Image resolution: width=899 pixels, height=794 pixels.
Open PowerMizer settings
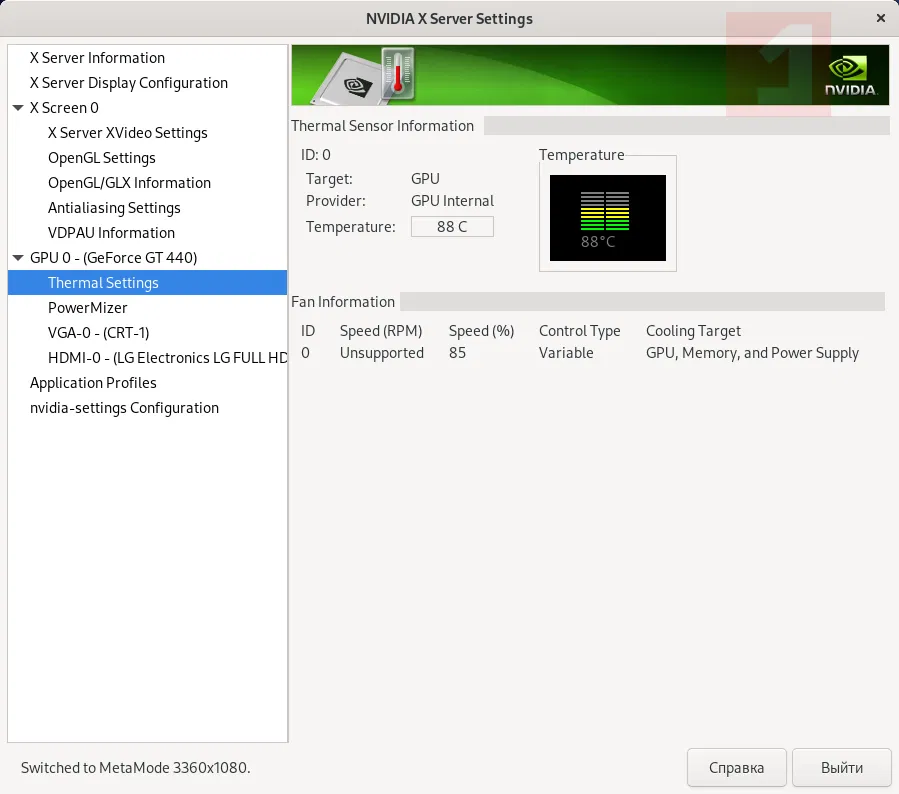(x=88, y=308)
